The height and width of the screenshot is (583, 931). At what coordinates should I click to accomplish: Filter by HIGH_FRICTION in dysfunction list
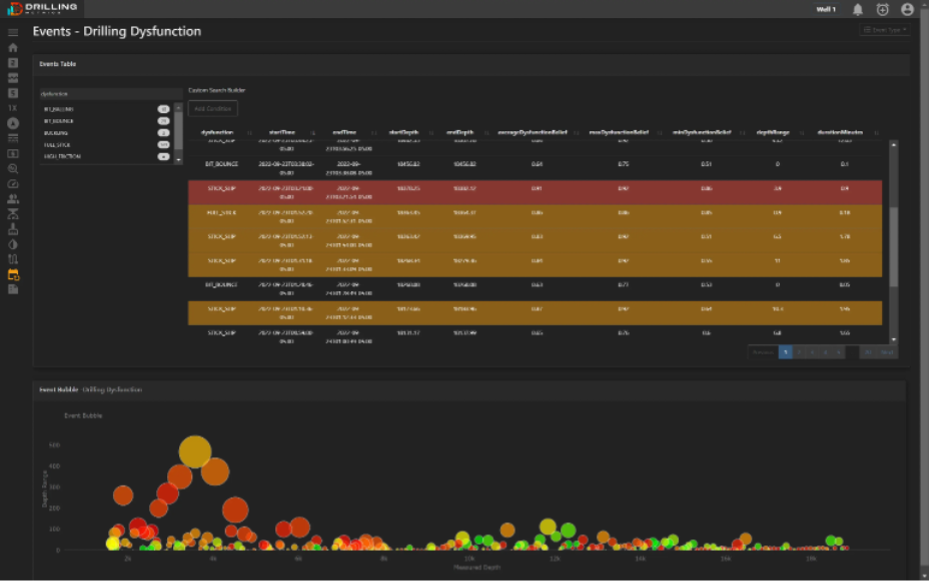coord(60,156)
